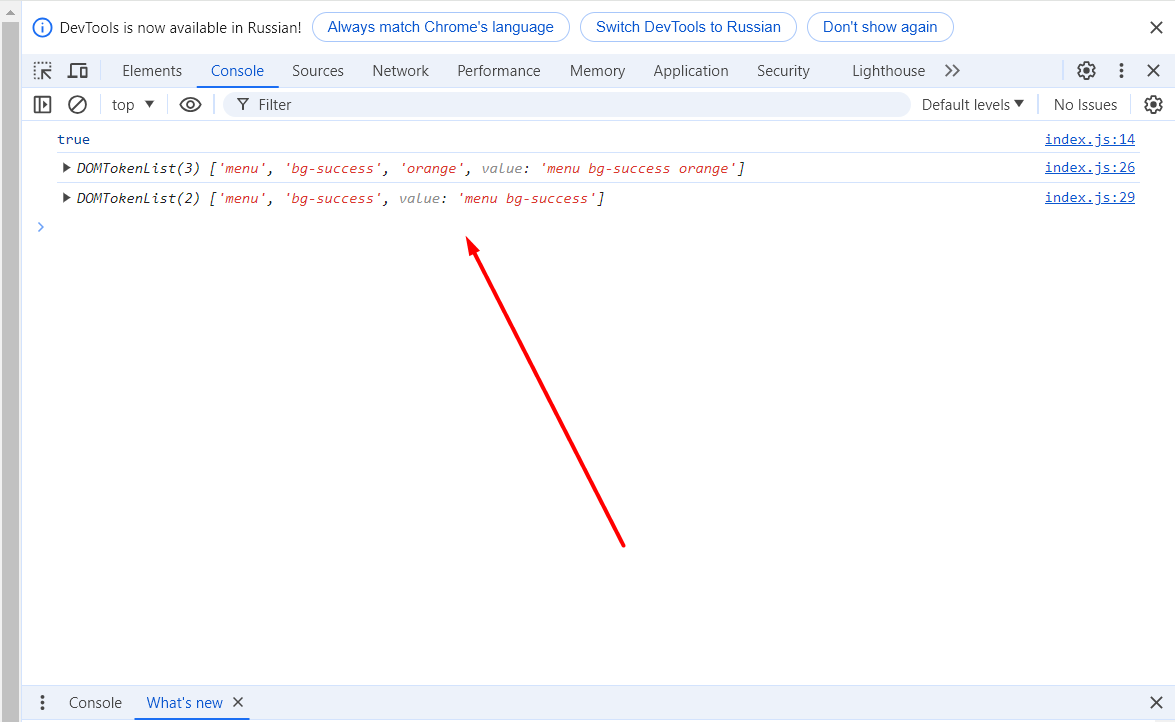This screenshot has width=1175, height=722.
Task: Open the three-dot customize DevTools menu
Action: (x=1121, y=70)
